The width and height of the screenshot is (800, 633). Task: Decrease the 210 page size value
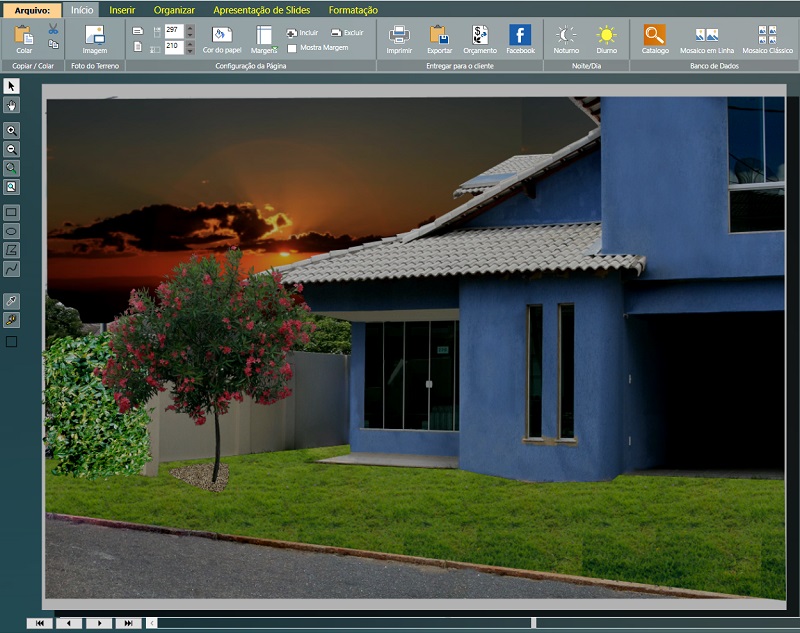click(190, 50)
